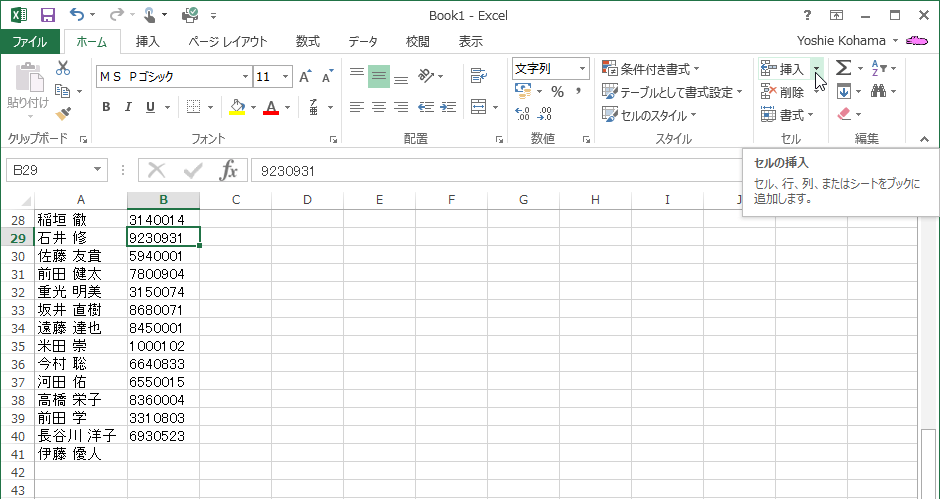The width and height of the screenshot is (940, 499).
Task: Click the insert function fx icon
Action: pyautogui.click(x=228, y=170)
